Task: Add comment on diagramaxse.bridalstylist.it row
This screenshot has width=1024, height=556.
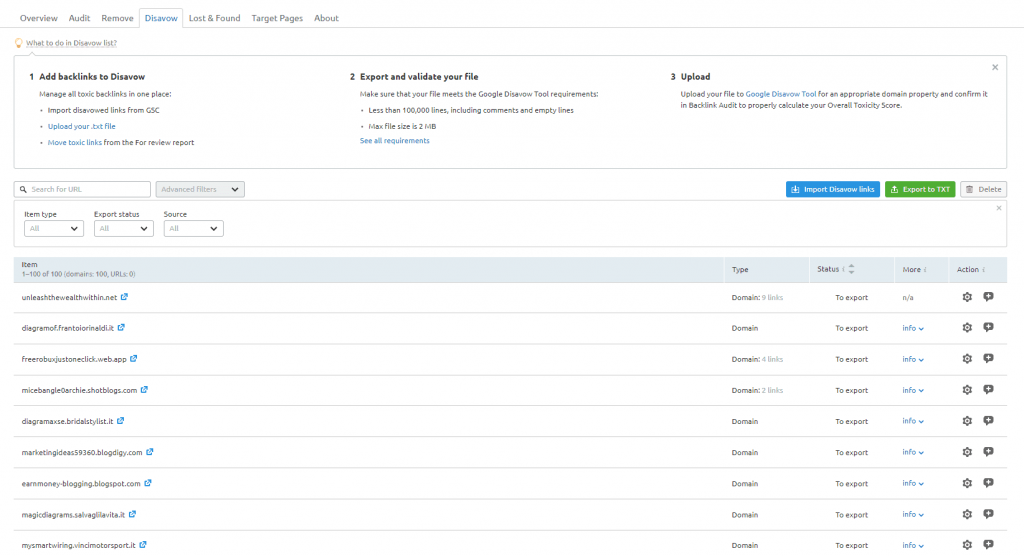Action: point(989,421)
